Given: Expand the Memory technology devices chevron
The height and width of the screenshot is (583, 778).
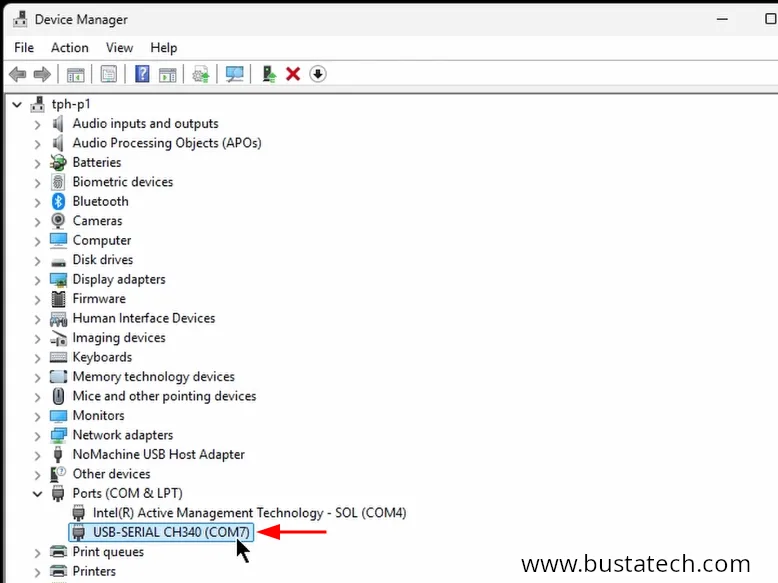Looking at the screenshot, I should (x=37, y=378).
